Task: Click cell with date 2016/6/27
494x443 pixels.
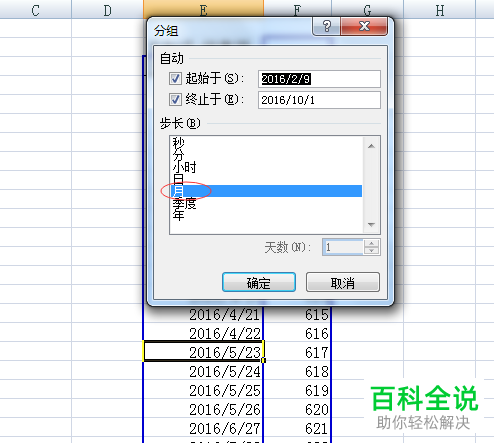Action: 203,428
